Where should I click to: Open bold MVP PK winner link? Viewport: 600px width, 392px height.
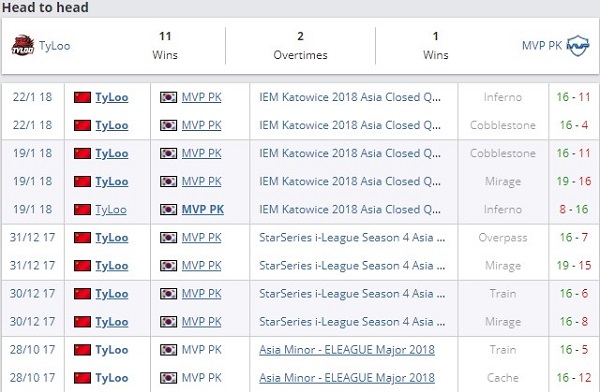(x=203, y=209)
